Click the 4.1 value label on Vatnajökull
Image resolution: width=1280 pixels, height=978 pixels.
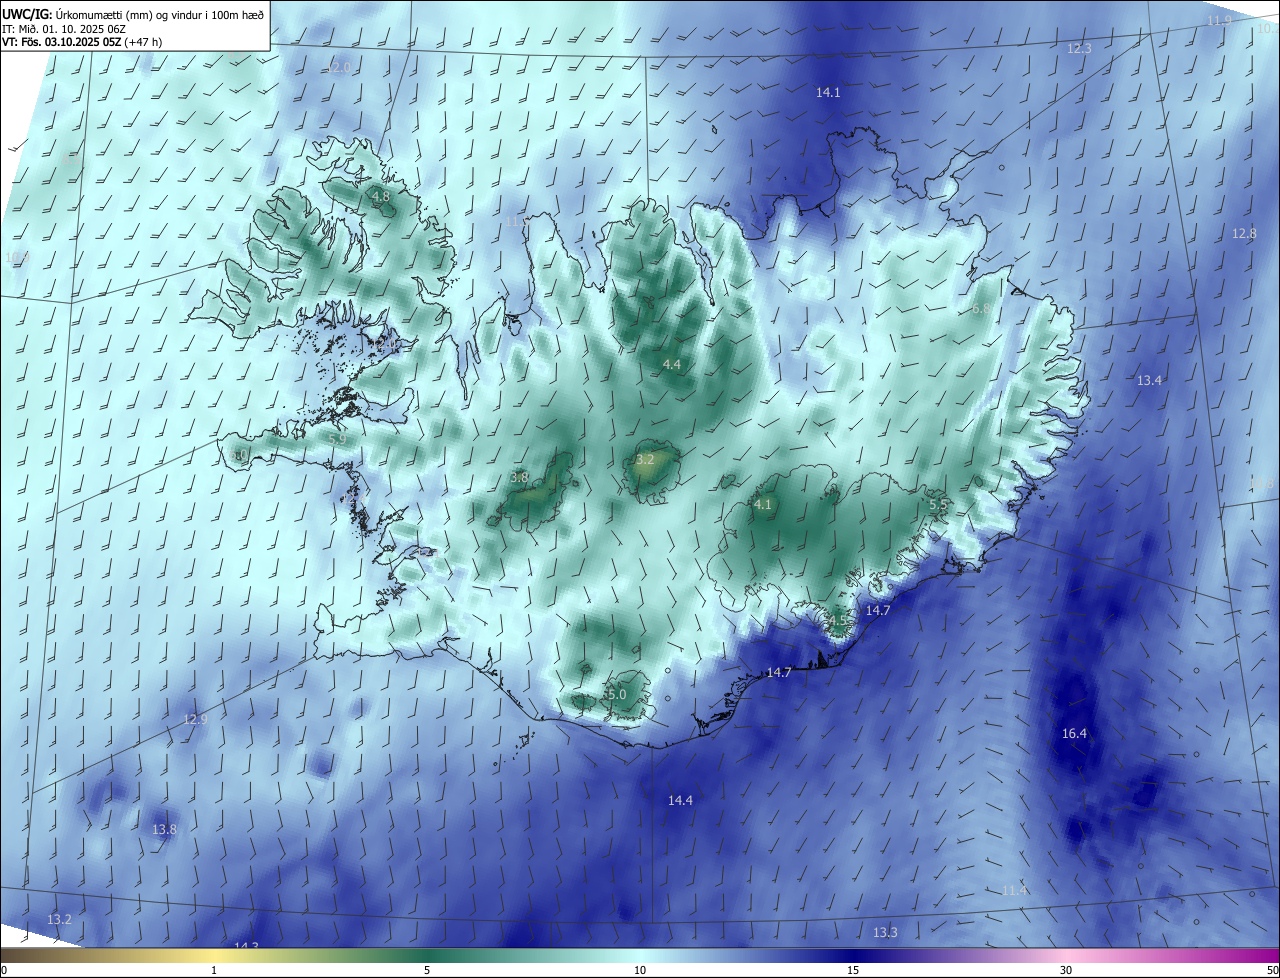(763, 504)
